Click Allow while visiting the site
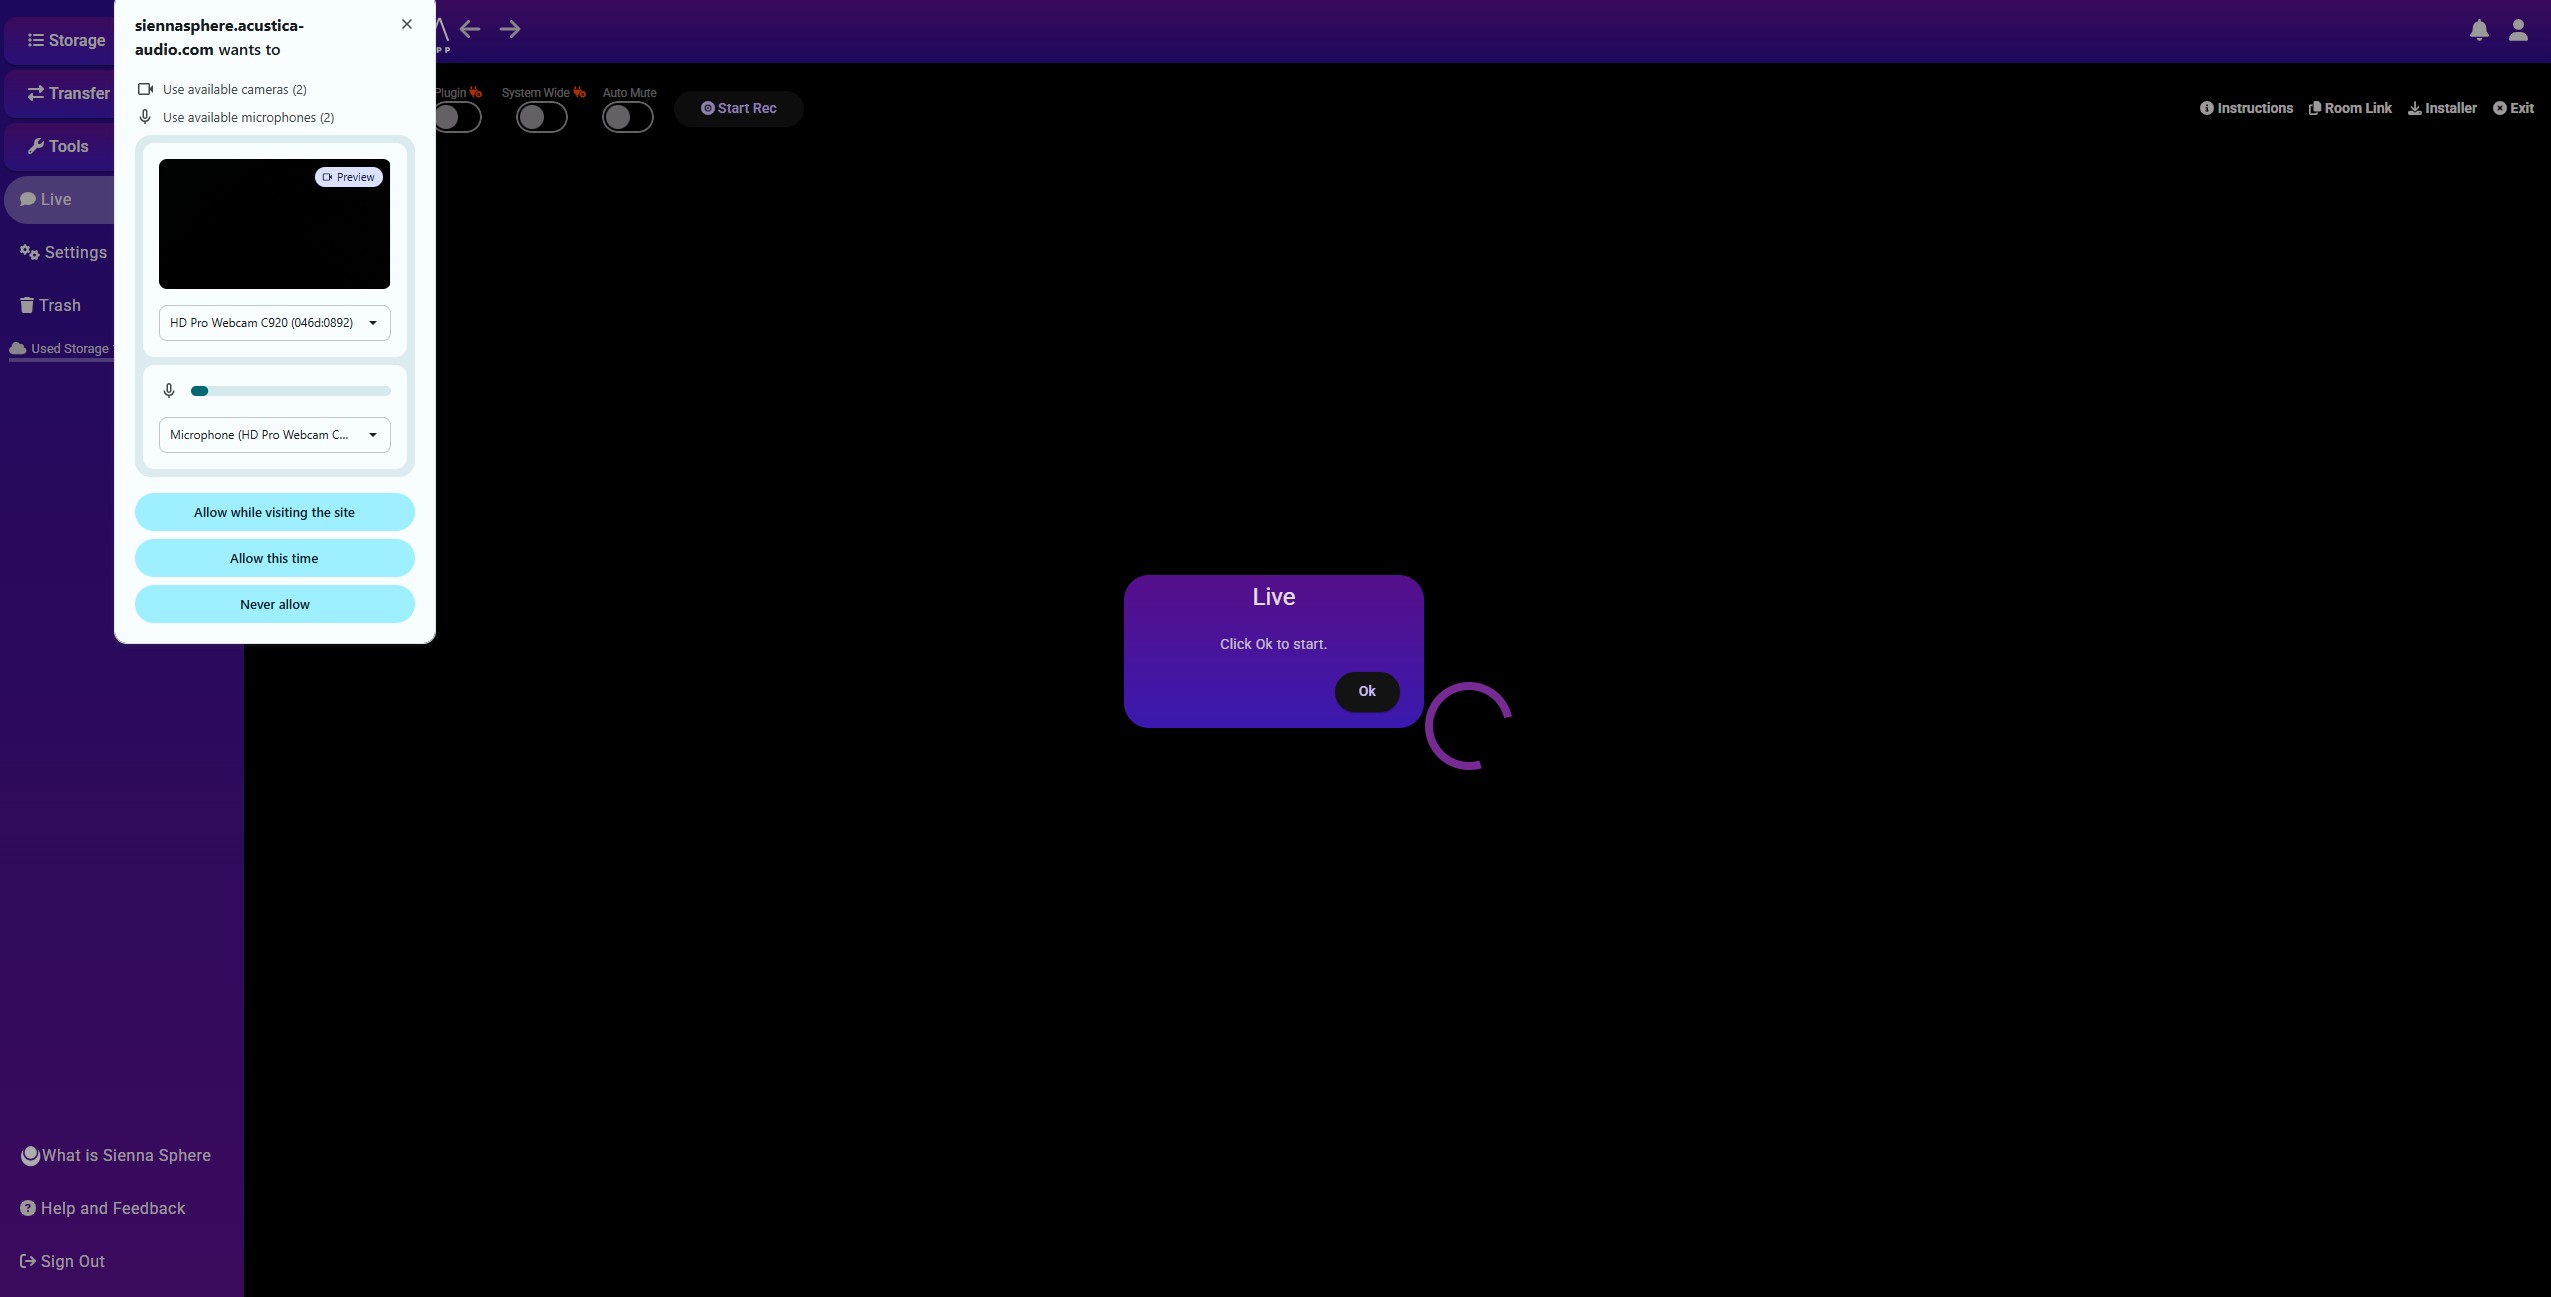The image size is (2551, 1297). click(x=274, y=512)
